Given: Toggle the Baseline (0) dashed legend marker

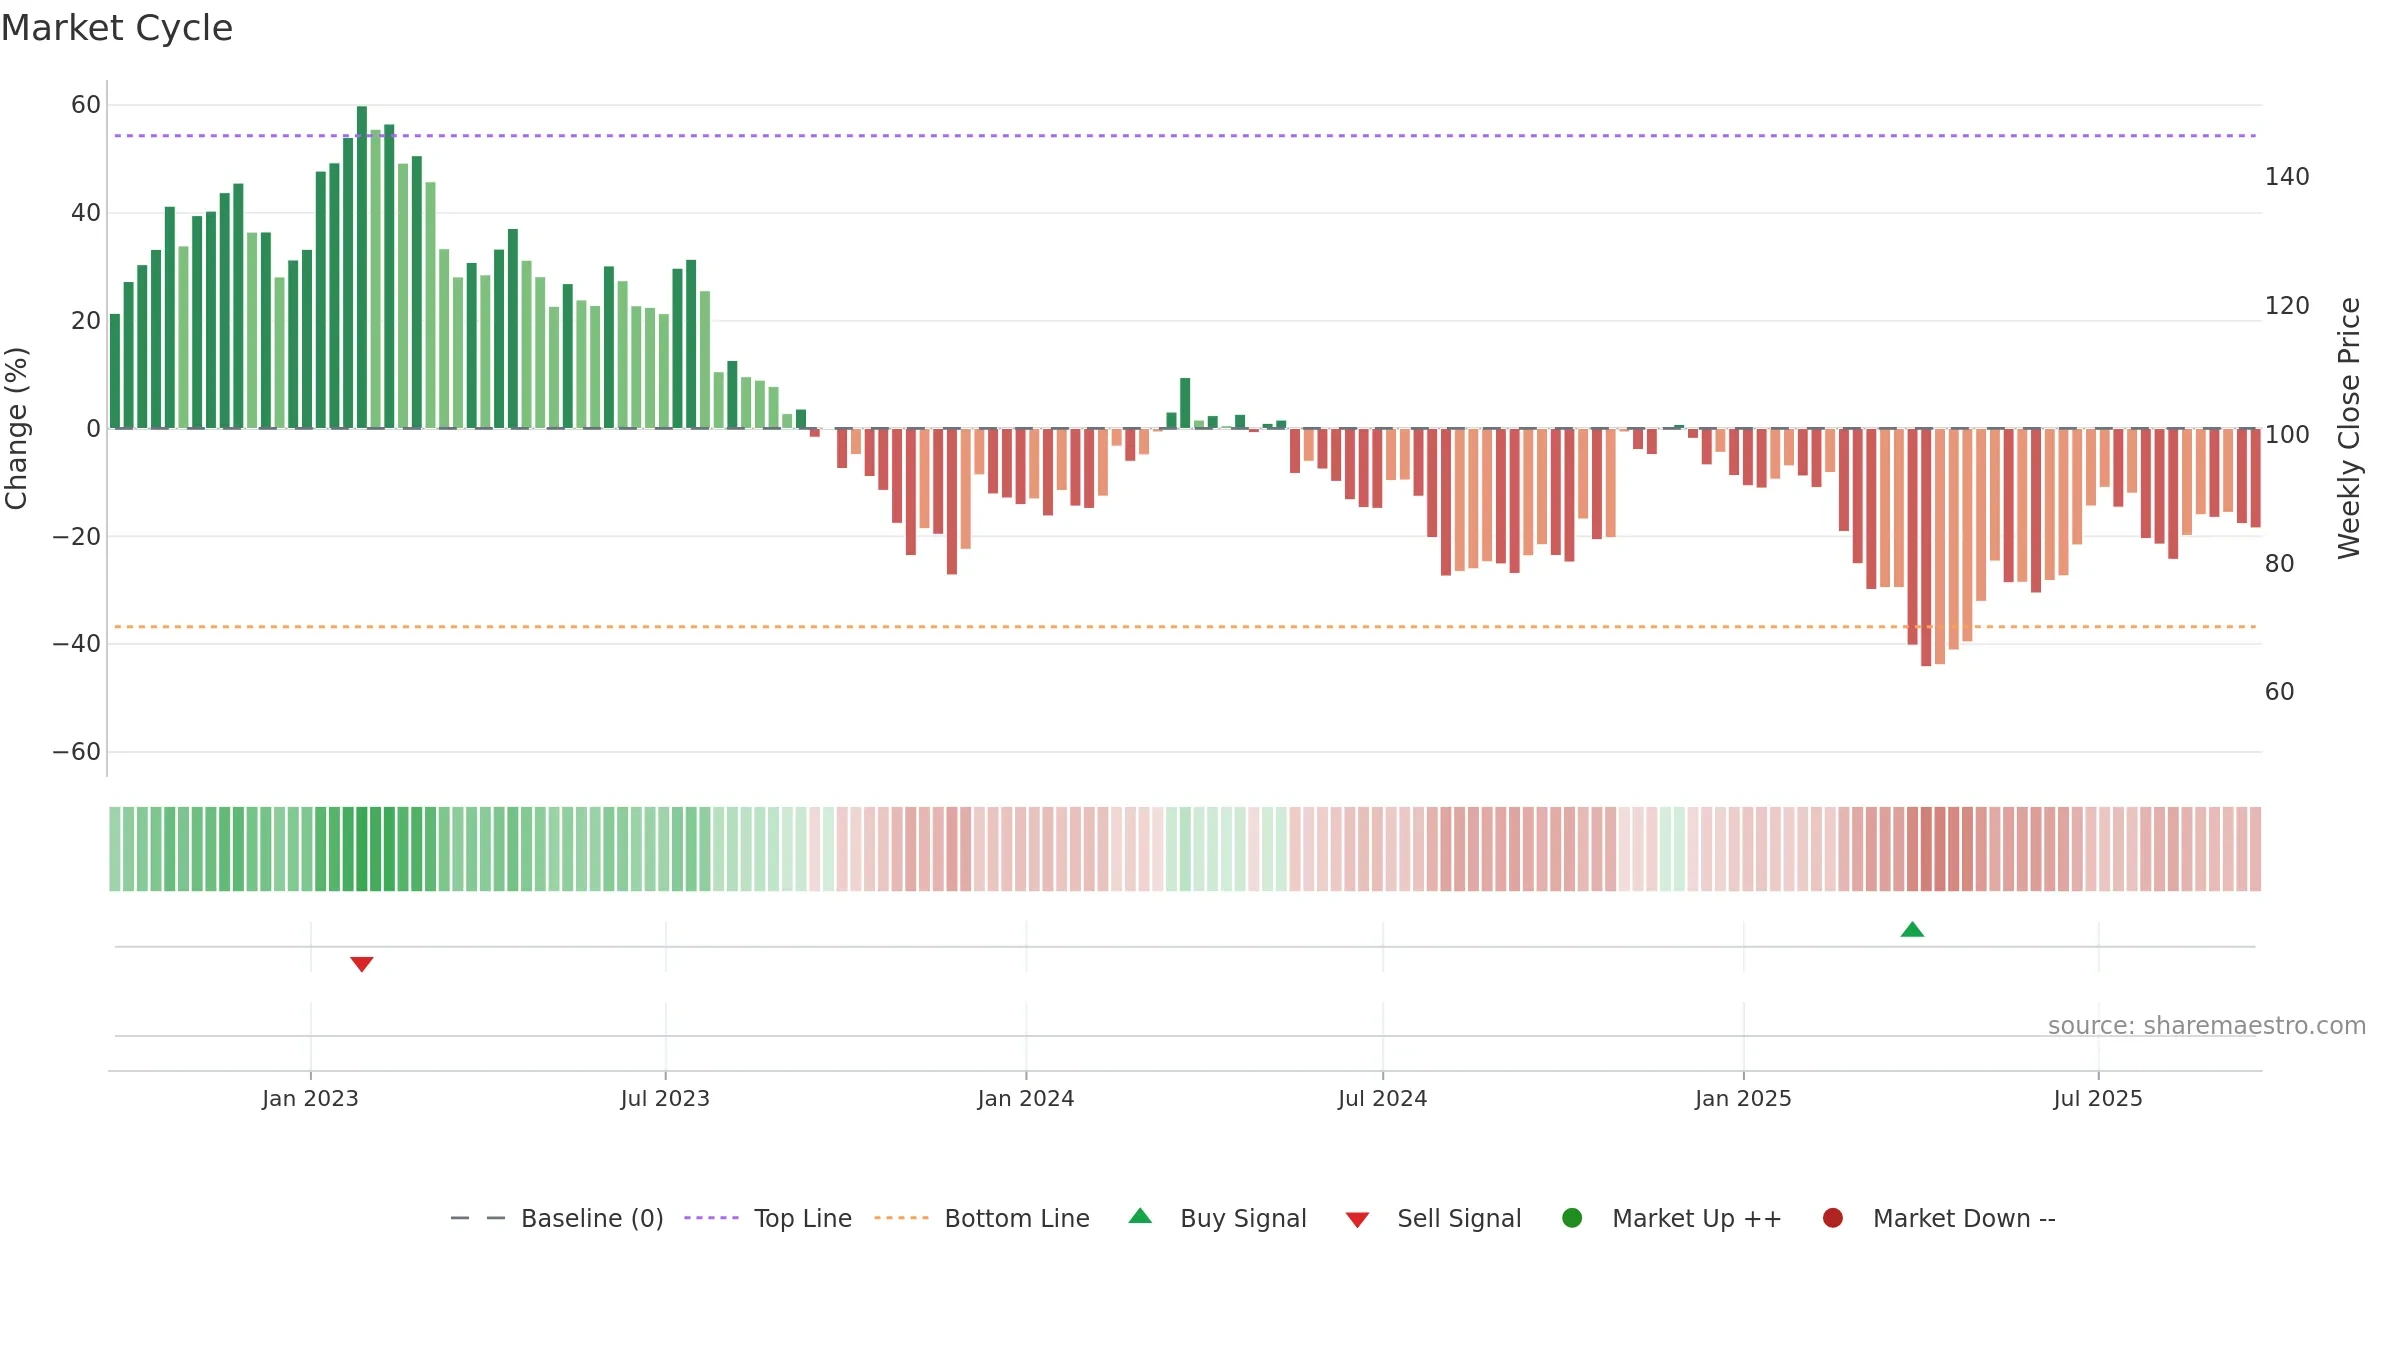Looking at the screenshot, I should 478,1218.
